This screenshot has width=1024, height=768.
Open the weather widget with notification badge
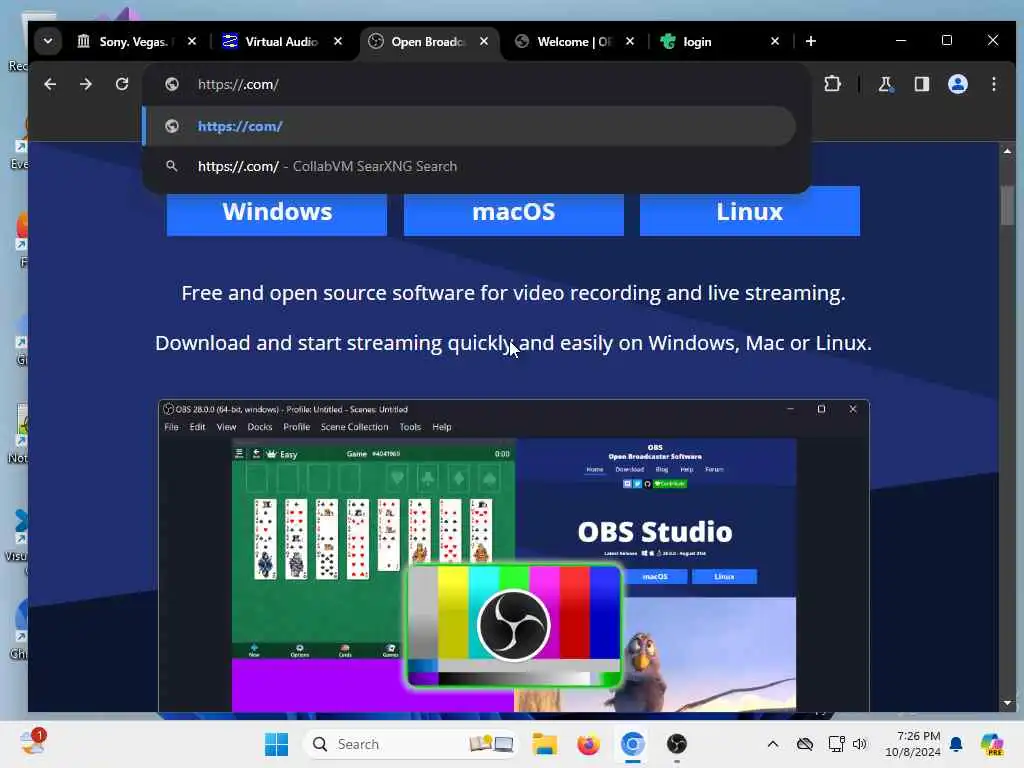(33, 743)
